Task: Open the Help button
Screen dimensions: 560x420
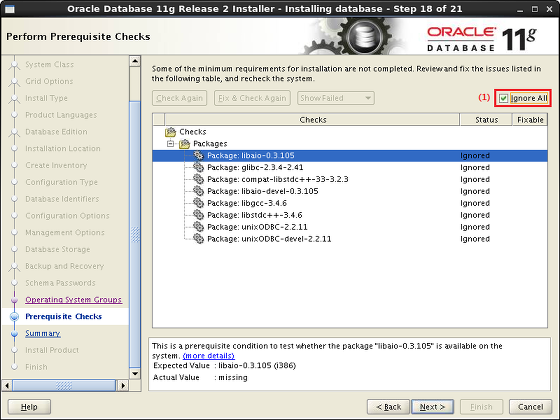Action: 29,407
